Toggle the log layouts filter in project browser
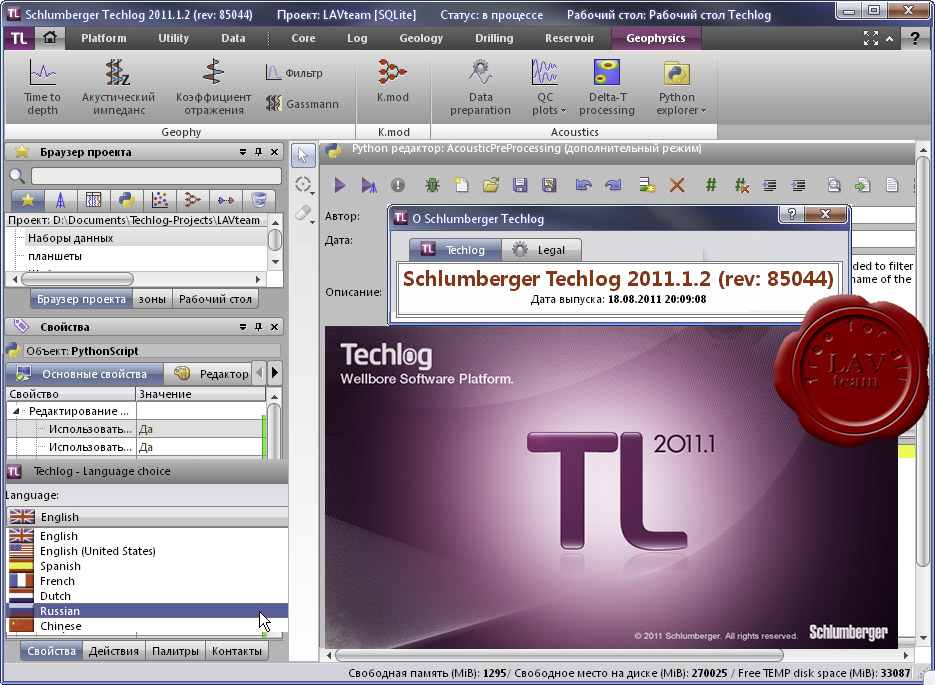Image resolution: width=935 pixels, height=685 pixels. (x=94, y=200)
